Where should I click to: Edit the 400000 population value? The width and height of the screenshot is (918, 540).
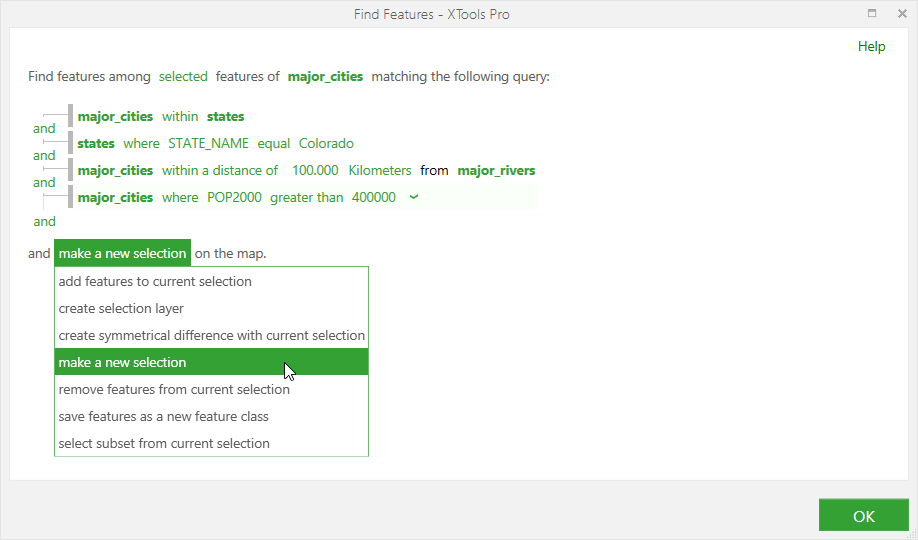pos(374,197)
